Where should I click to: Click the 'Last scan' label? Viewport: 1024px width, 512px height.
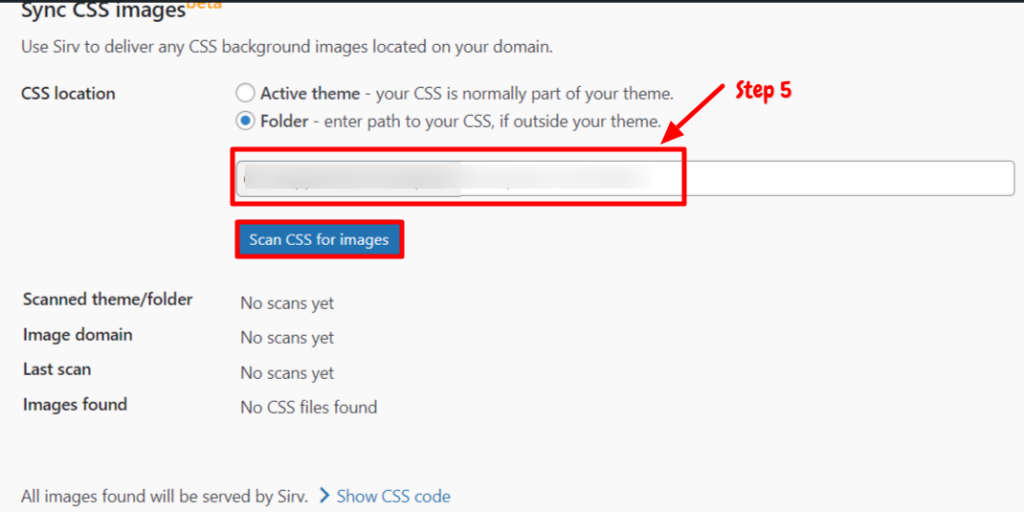[x=57, y=370]
